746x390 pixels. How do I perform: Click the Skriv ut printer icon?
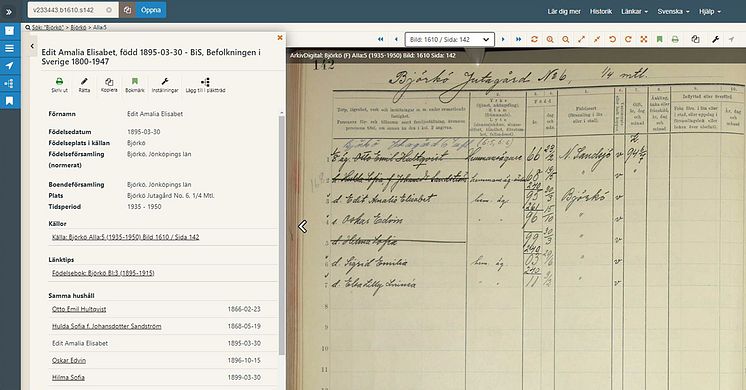point(59,85)
